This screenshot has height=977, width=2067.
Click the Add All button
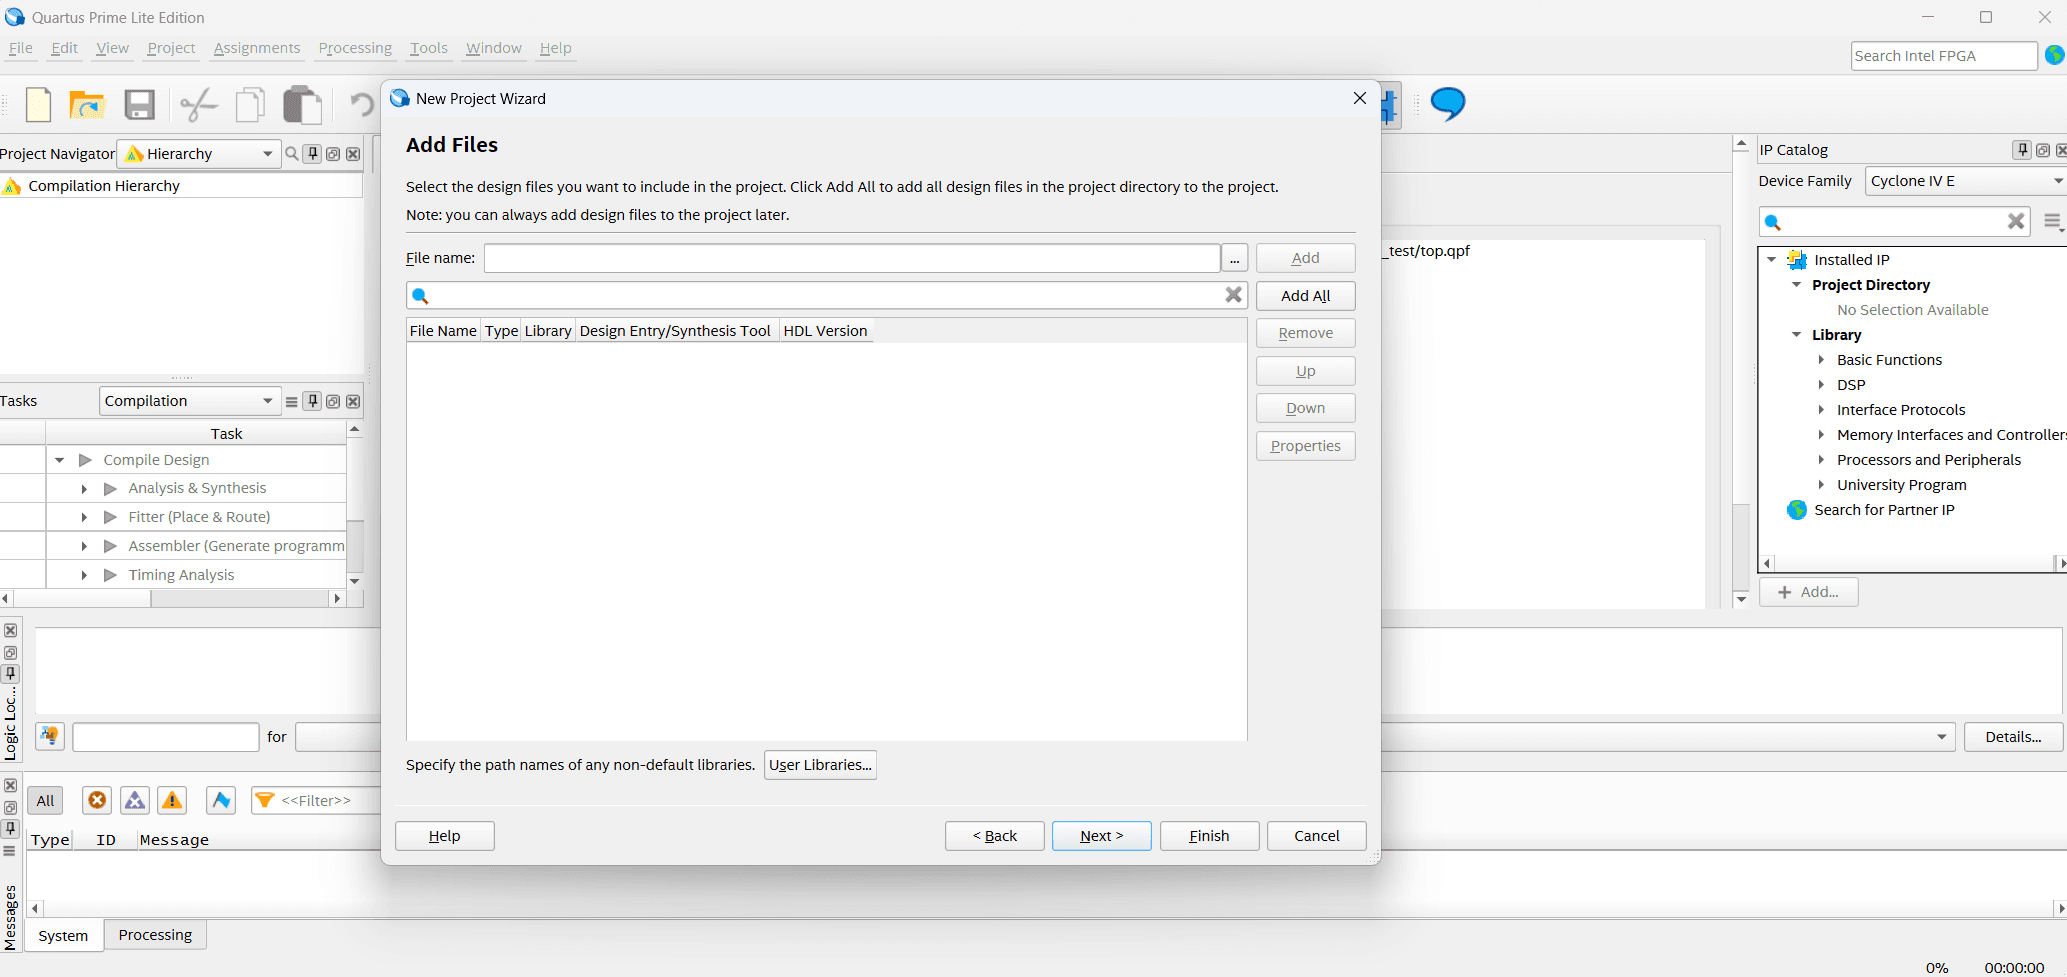coord(1305,296)
